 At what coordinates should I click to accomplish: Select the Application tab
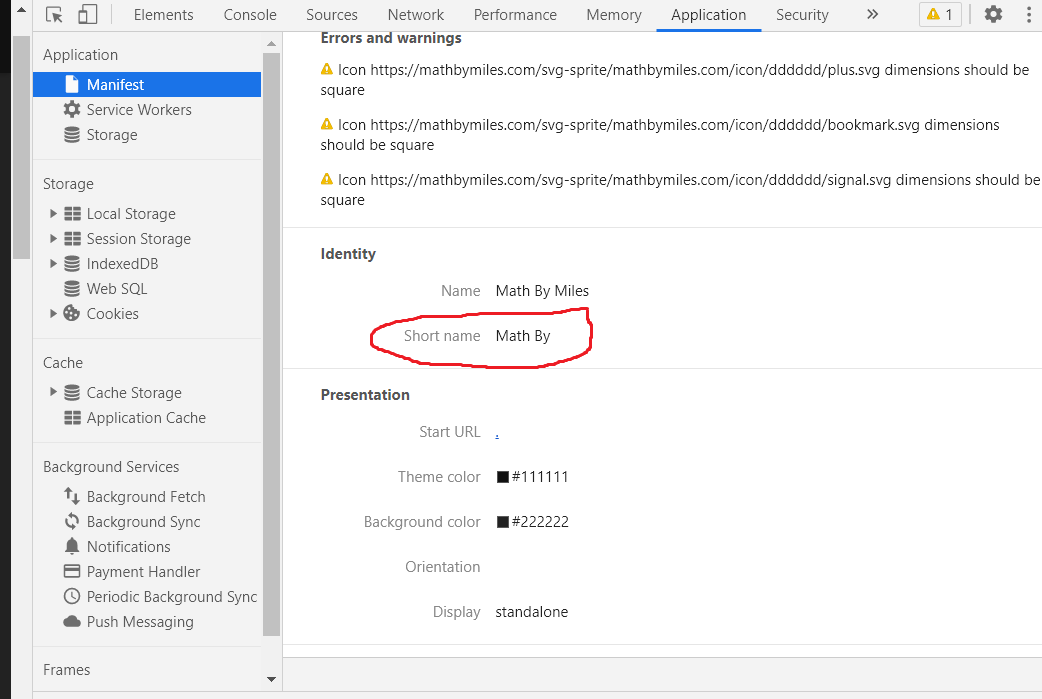click(x=708, y=15)
